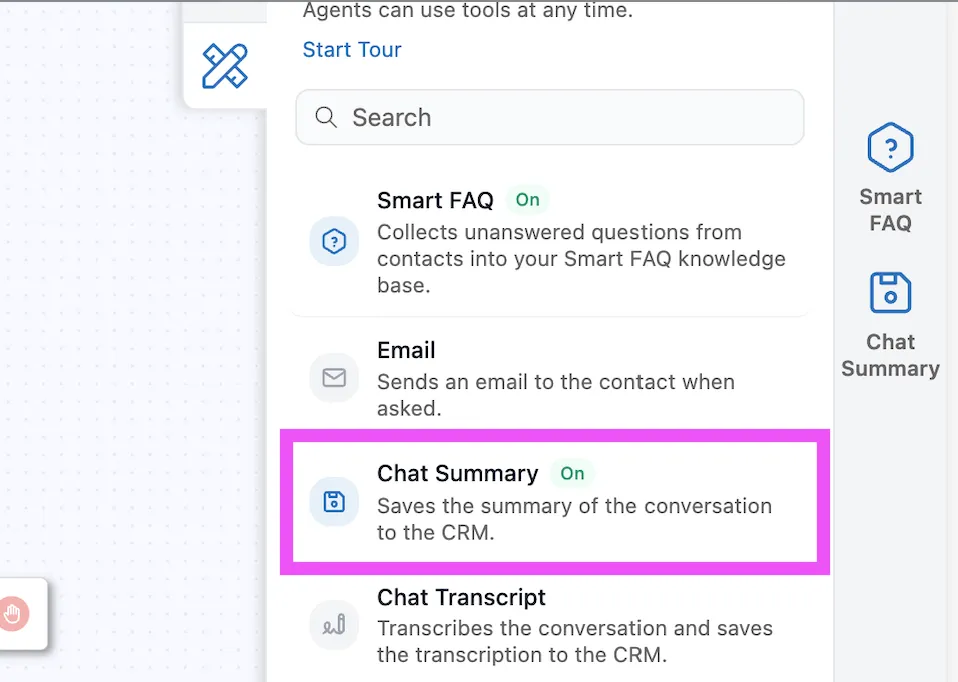Open the Tools tab with pencil-ruler icon
This screenshot has width=958, height=682.
(225, 66)
